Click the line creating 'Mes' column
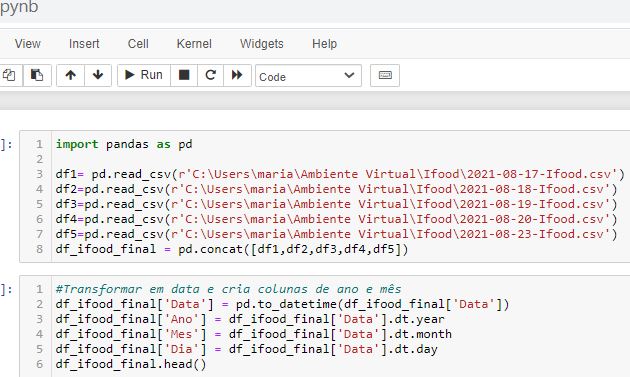The width and height of the screenshot is (630, 377). click(254, 334)
